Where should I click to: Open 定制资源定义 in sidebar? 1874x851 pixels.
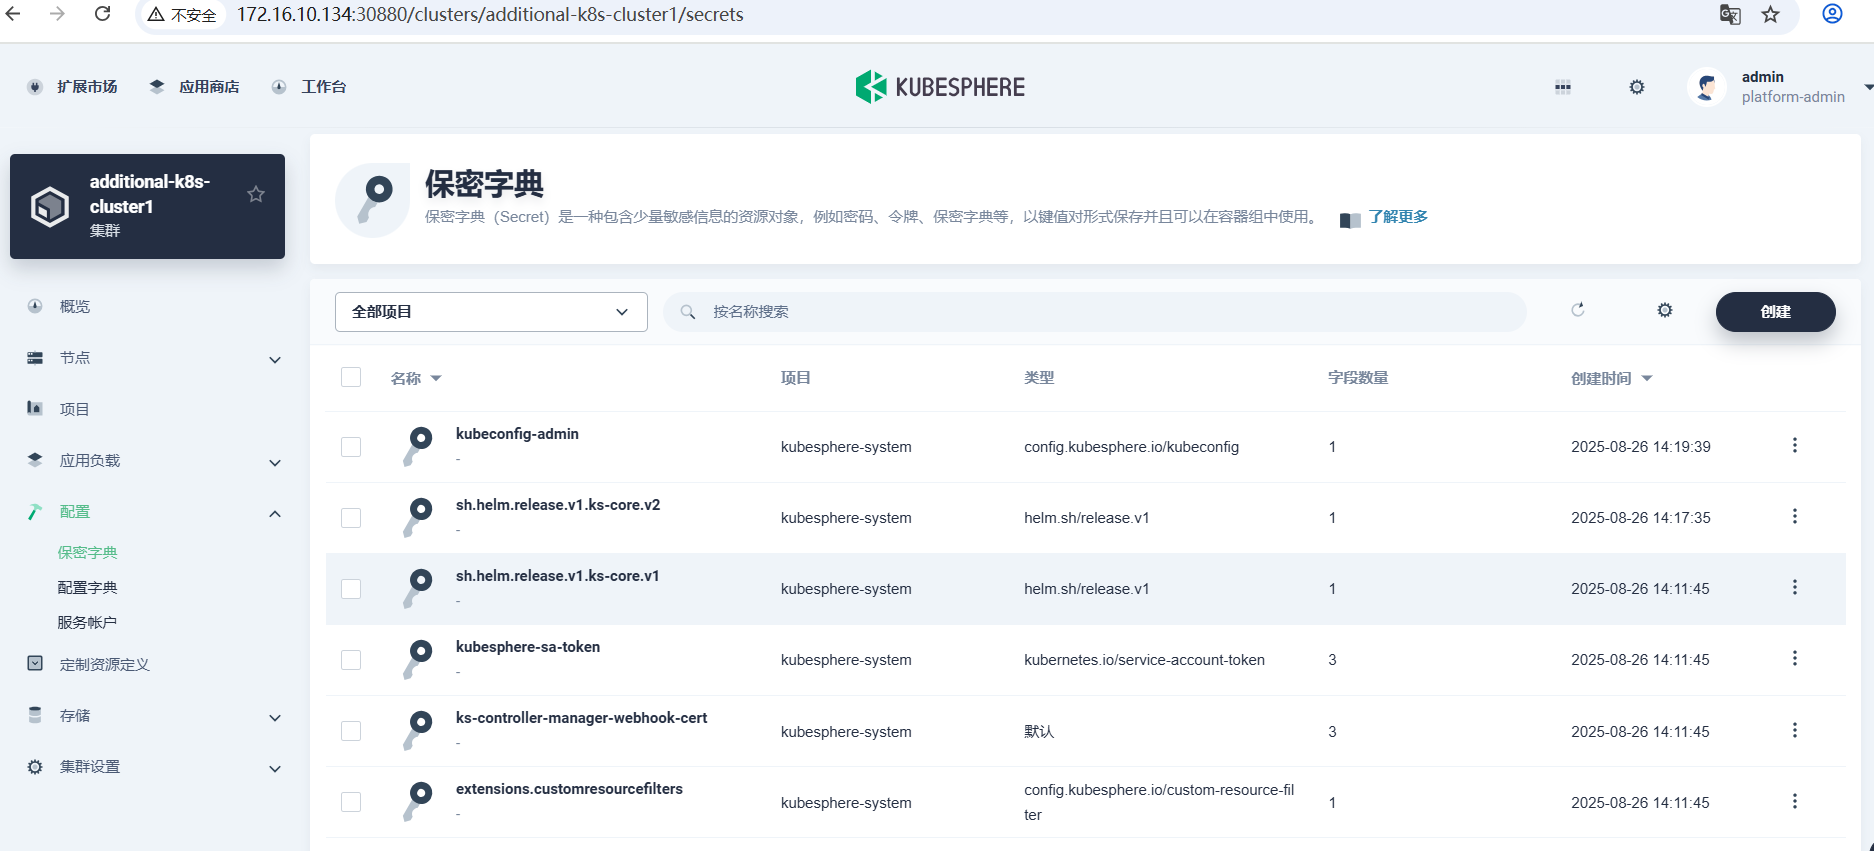point(104,664)
